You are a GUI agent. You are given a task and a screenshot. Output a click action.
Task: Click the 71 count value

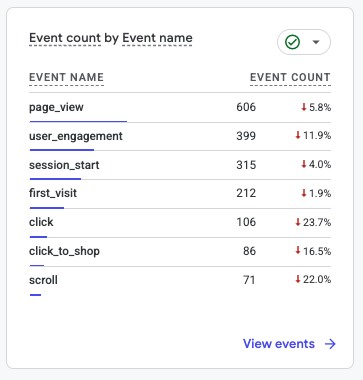[x=249, y=280]
